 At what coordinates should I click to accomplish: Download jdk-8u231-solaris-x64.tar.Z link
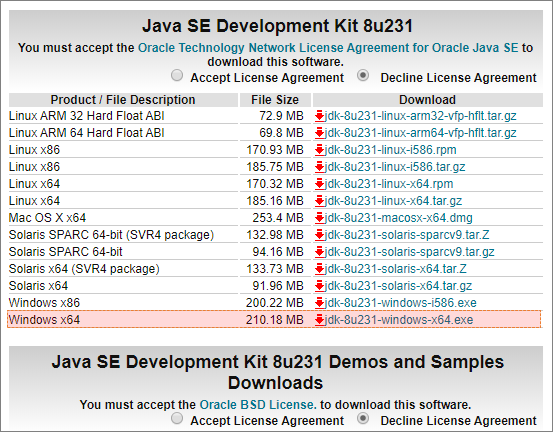[396, 268]
